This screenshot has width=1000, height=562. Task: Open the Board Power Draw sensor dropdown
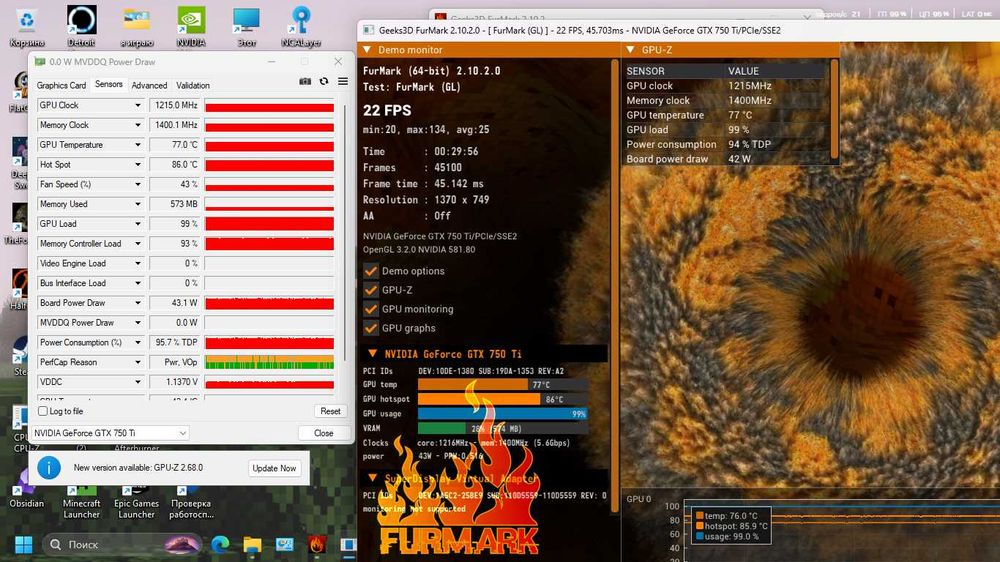137,303
